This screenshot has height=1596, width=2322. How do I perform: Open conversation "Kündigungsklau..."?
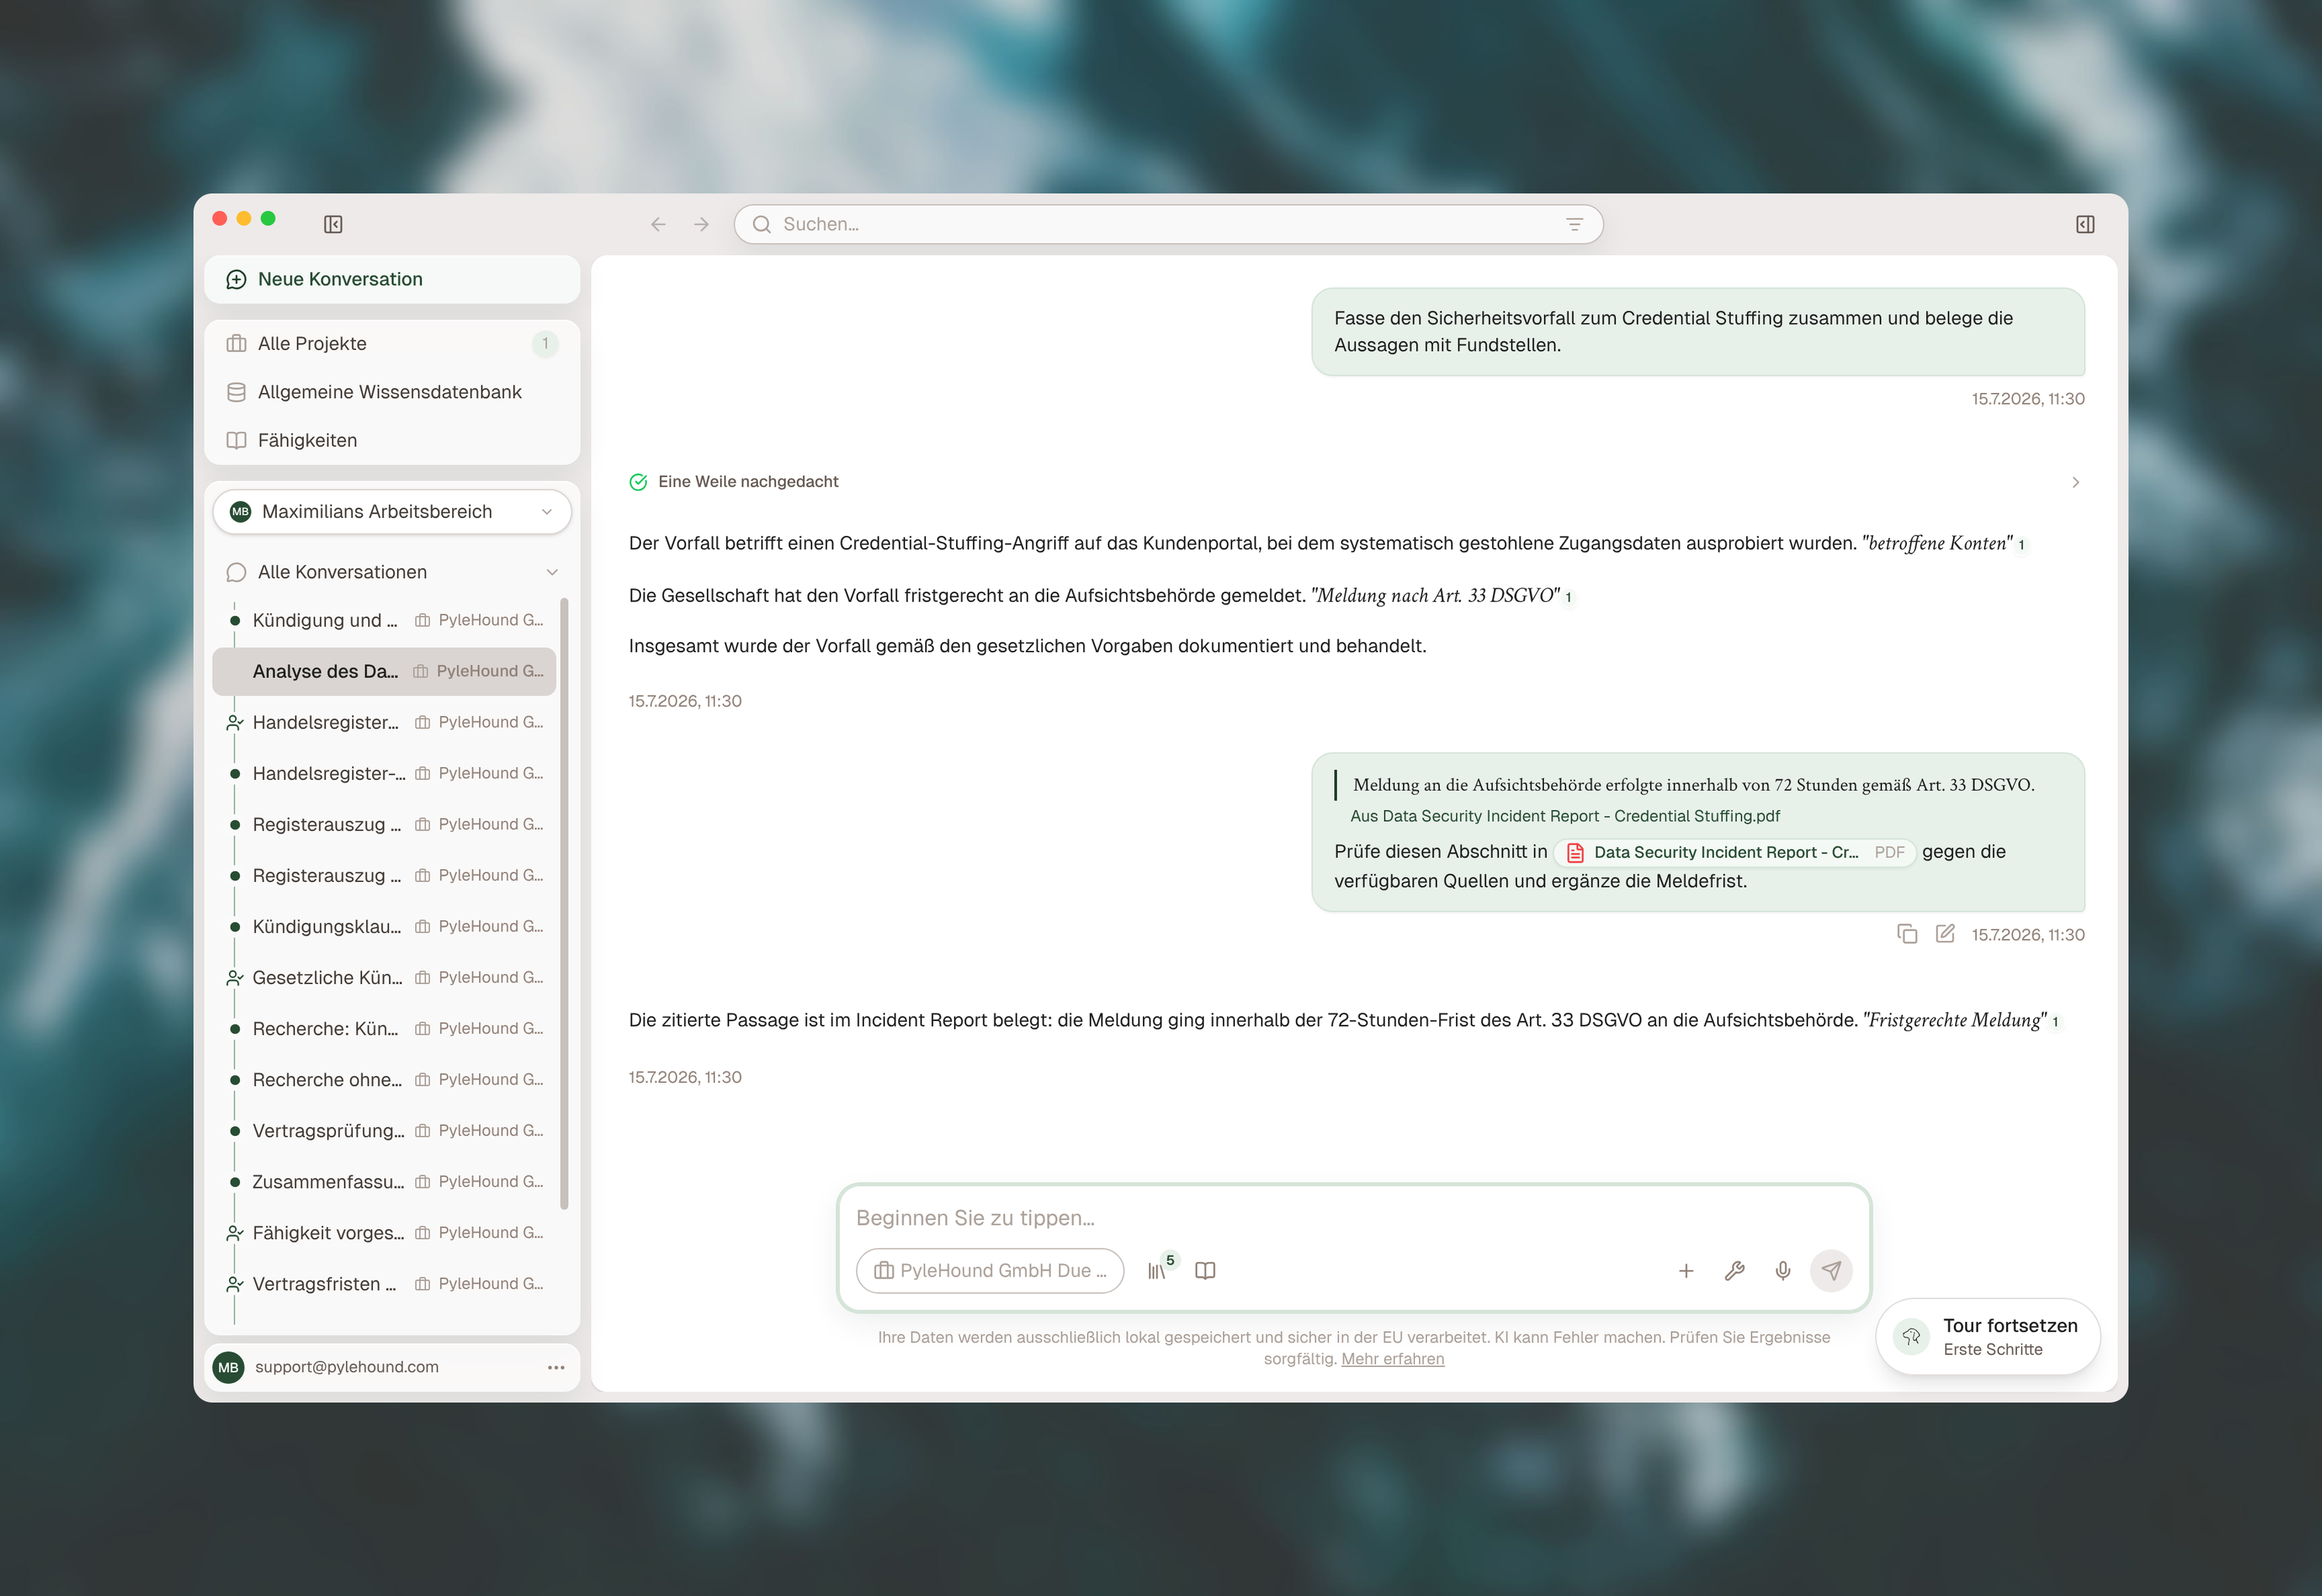pyautogui.click(x=385, y=926)
